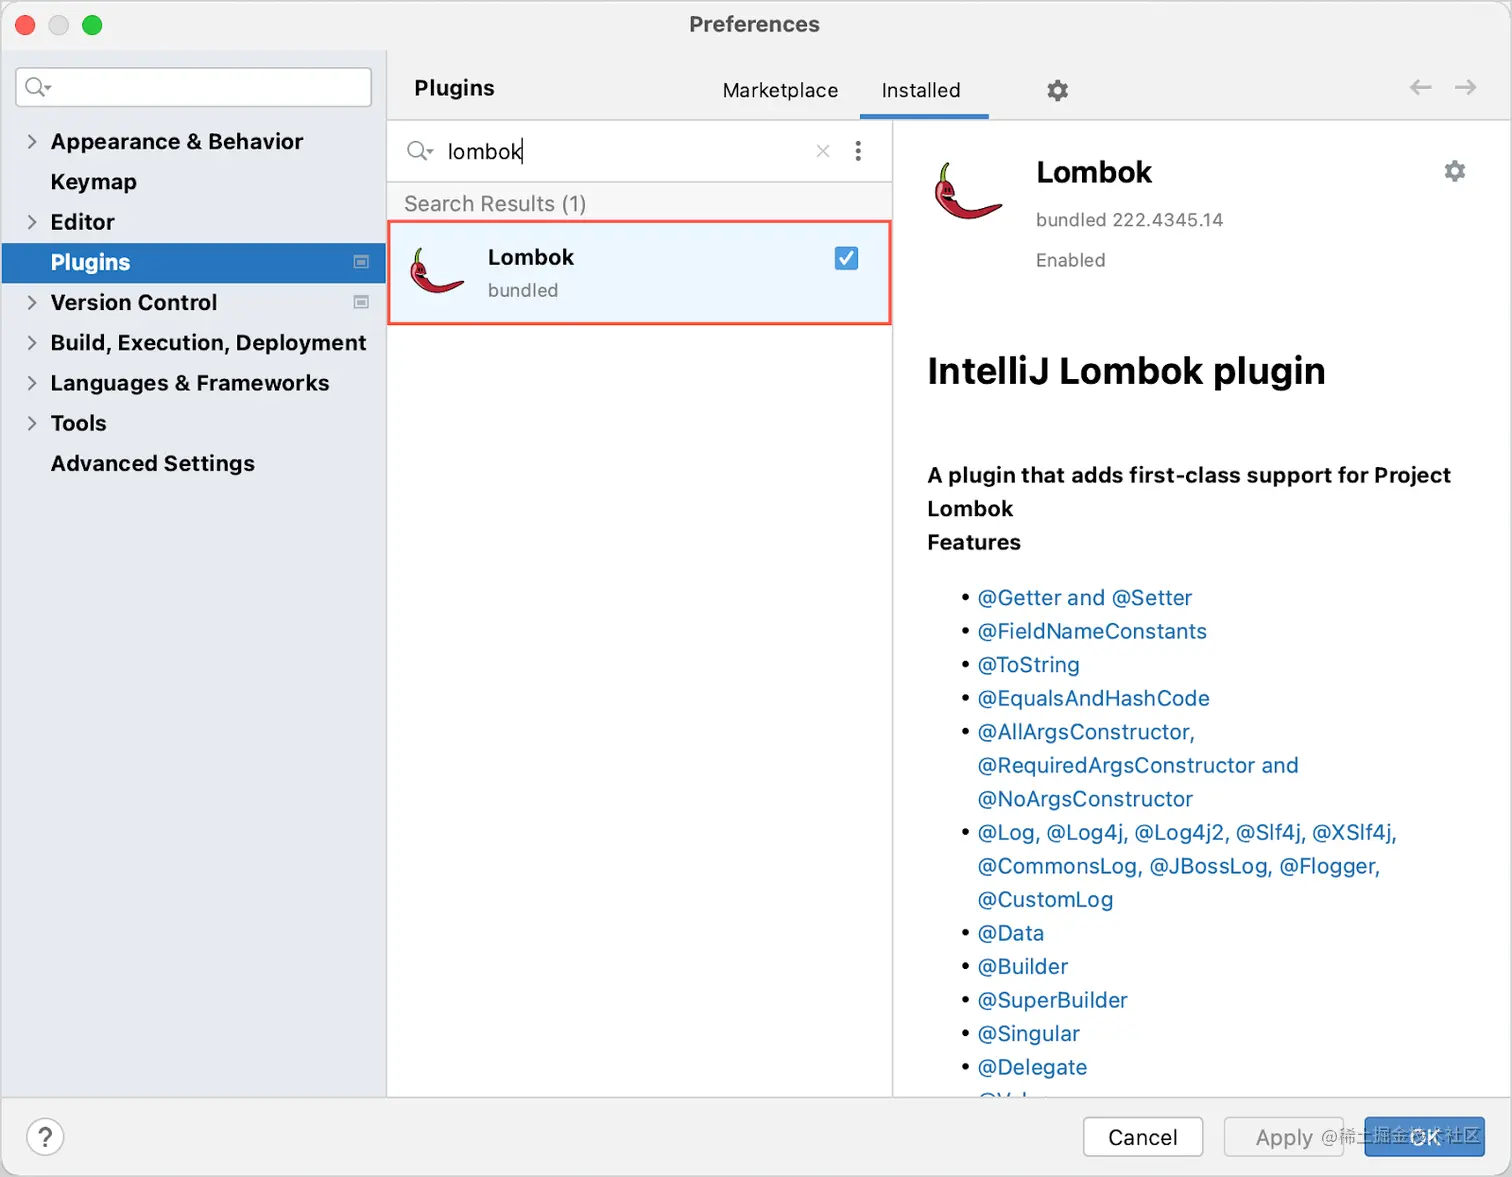The width and height of the screenshot is (1512, 1177).
Task: Clear the lombok search using the X icon
Action: pos(822,151)
